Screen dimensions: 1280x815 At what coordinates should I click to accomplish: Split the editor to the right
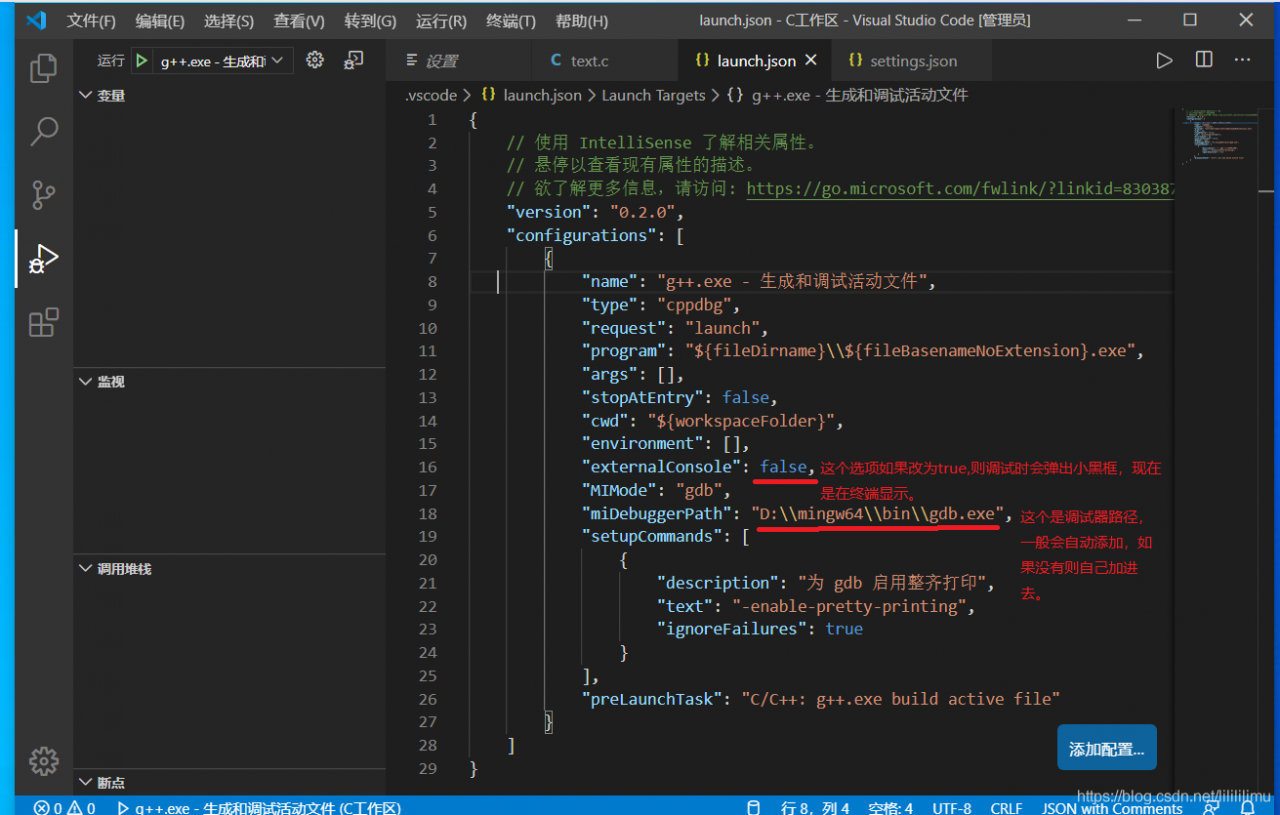click(1204, 60)
